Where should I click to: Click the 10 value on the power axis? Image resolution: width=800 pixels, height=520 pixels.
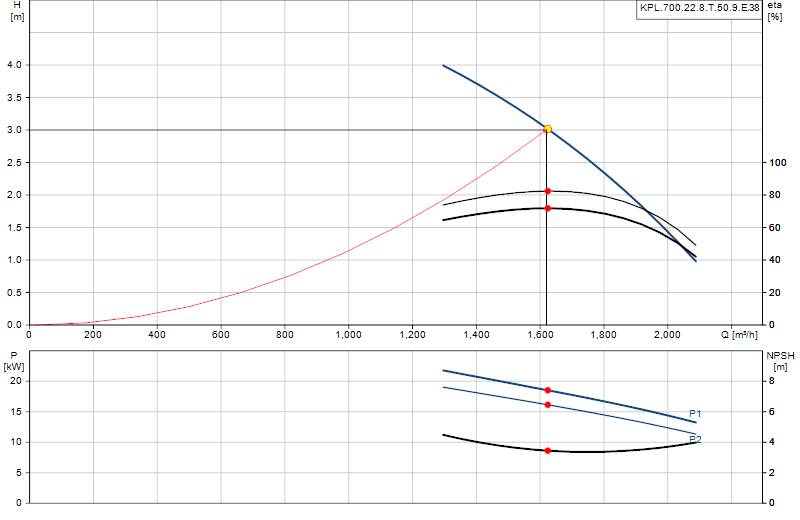(16, 442)
